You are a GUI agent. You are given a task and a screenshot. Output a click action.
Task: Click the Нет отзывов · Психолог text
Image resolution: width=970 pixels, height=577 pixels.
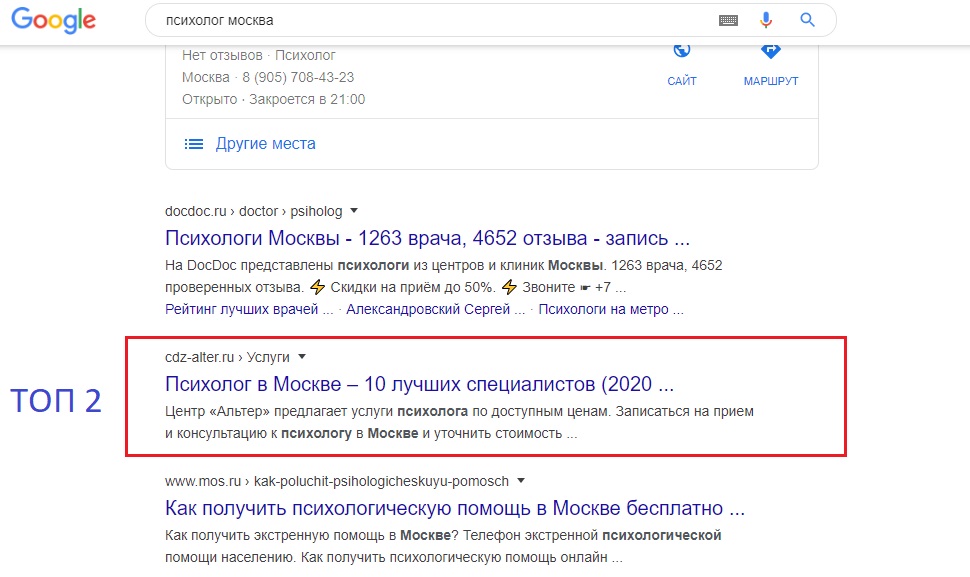[x=259, y=56]
